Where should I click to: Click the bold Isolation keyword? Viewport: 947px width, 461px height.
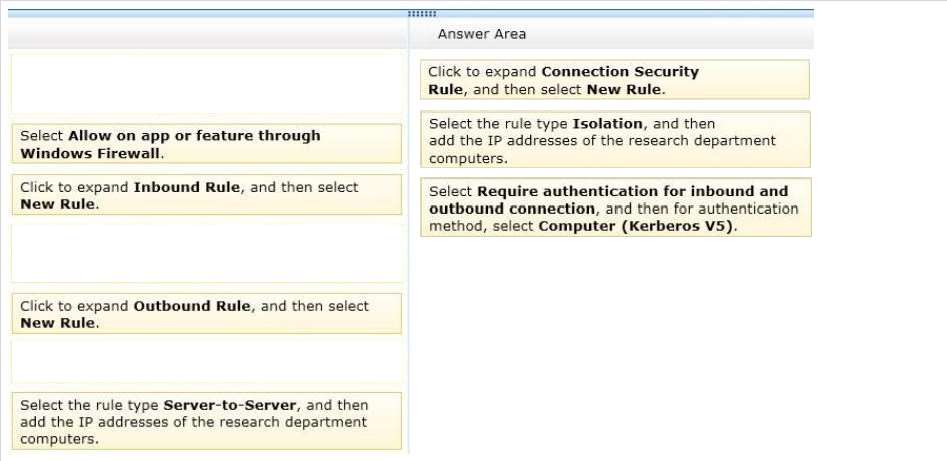point(608,124)
